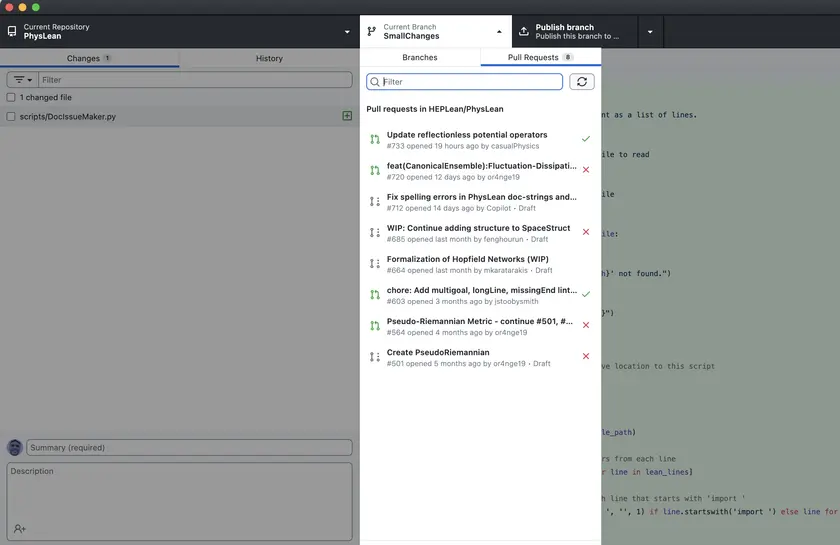Toggle the '1 changed file' select-all checkbox
The height and width of the screenshot is (545, 840).
[x=11, y=98]
